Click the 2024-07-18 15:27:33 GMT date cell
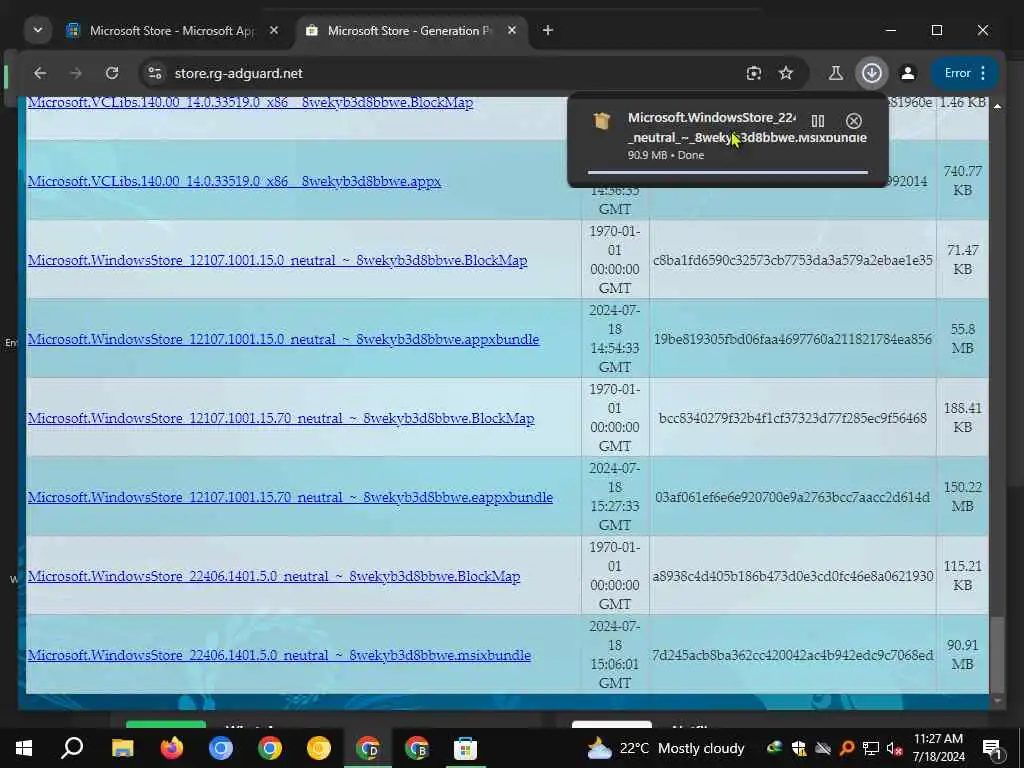The height and width of the screenshot is (768, 1024). [x=615, y=496]
